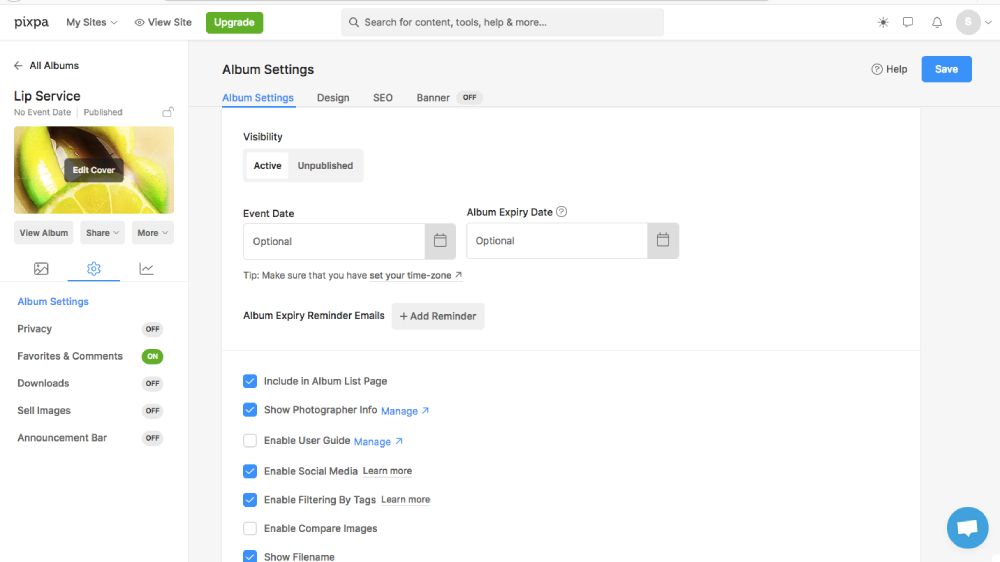This screenshot has height=562, width=1000.
Task: Open Event Date calendar picker
Action: 440,241
